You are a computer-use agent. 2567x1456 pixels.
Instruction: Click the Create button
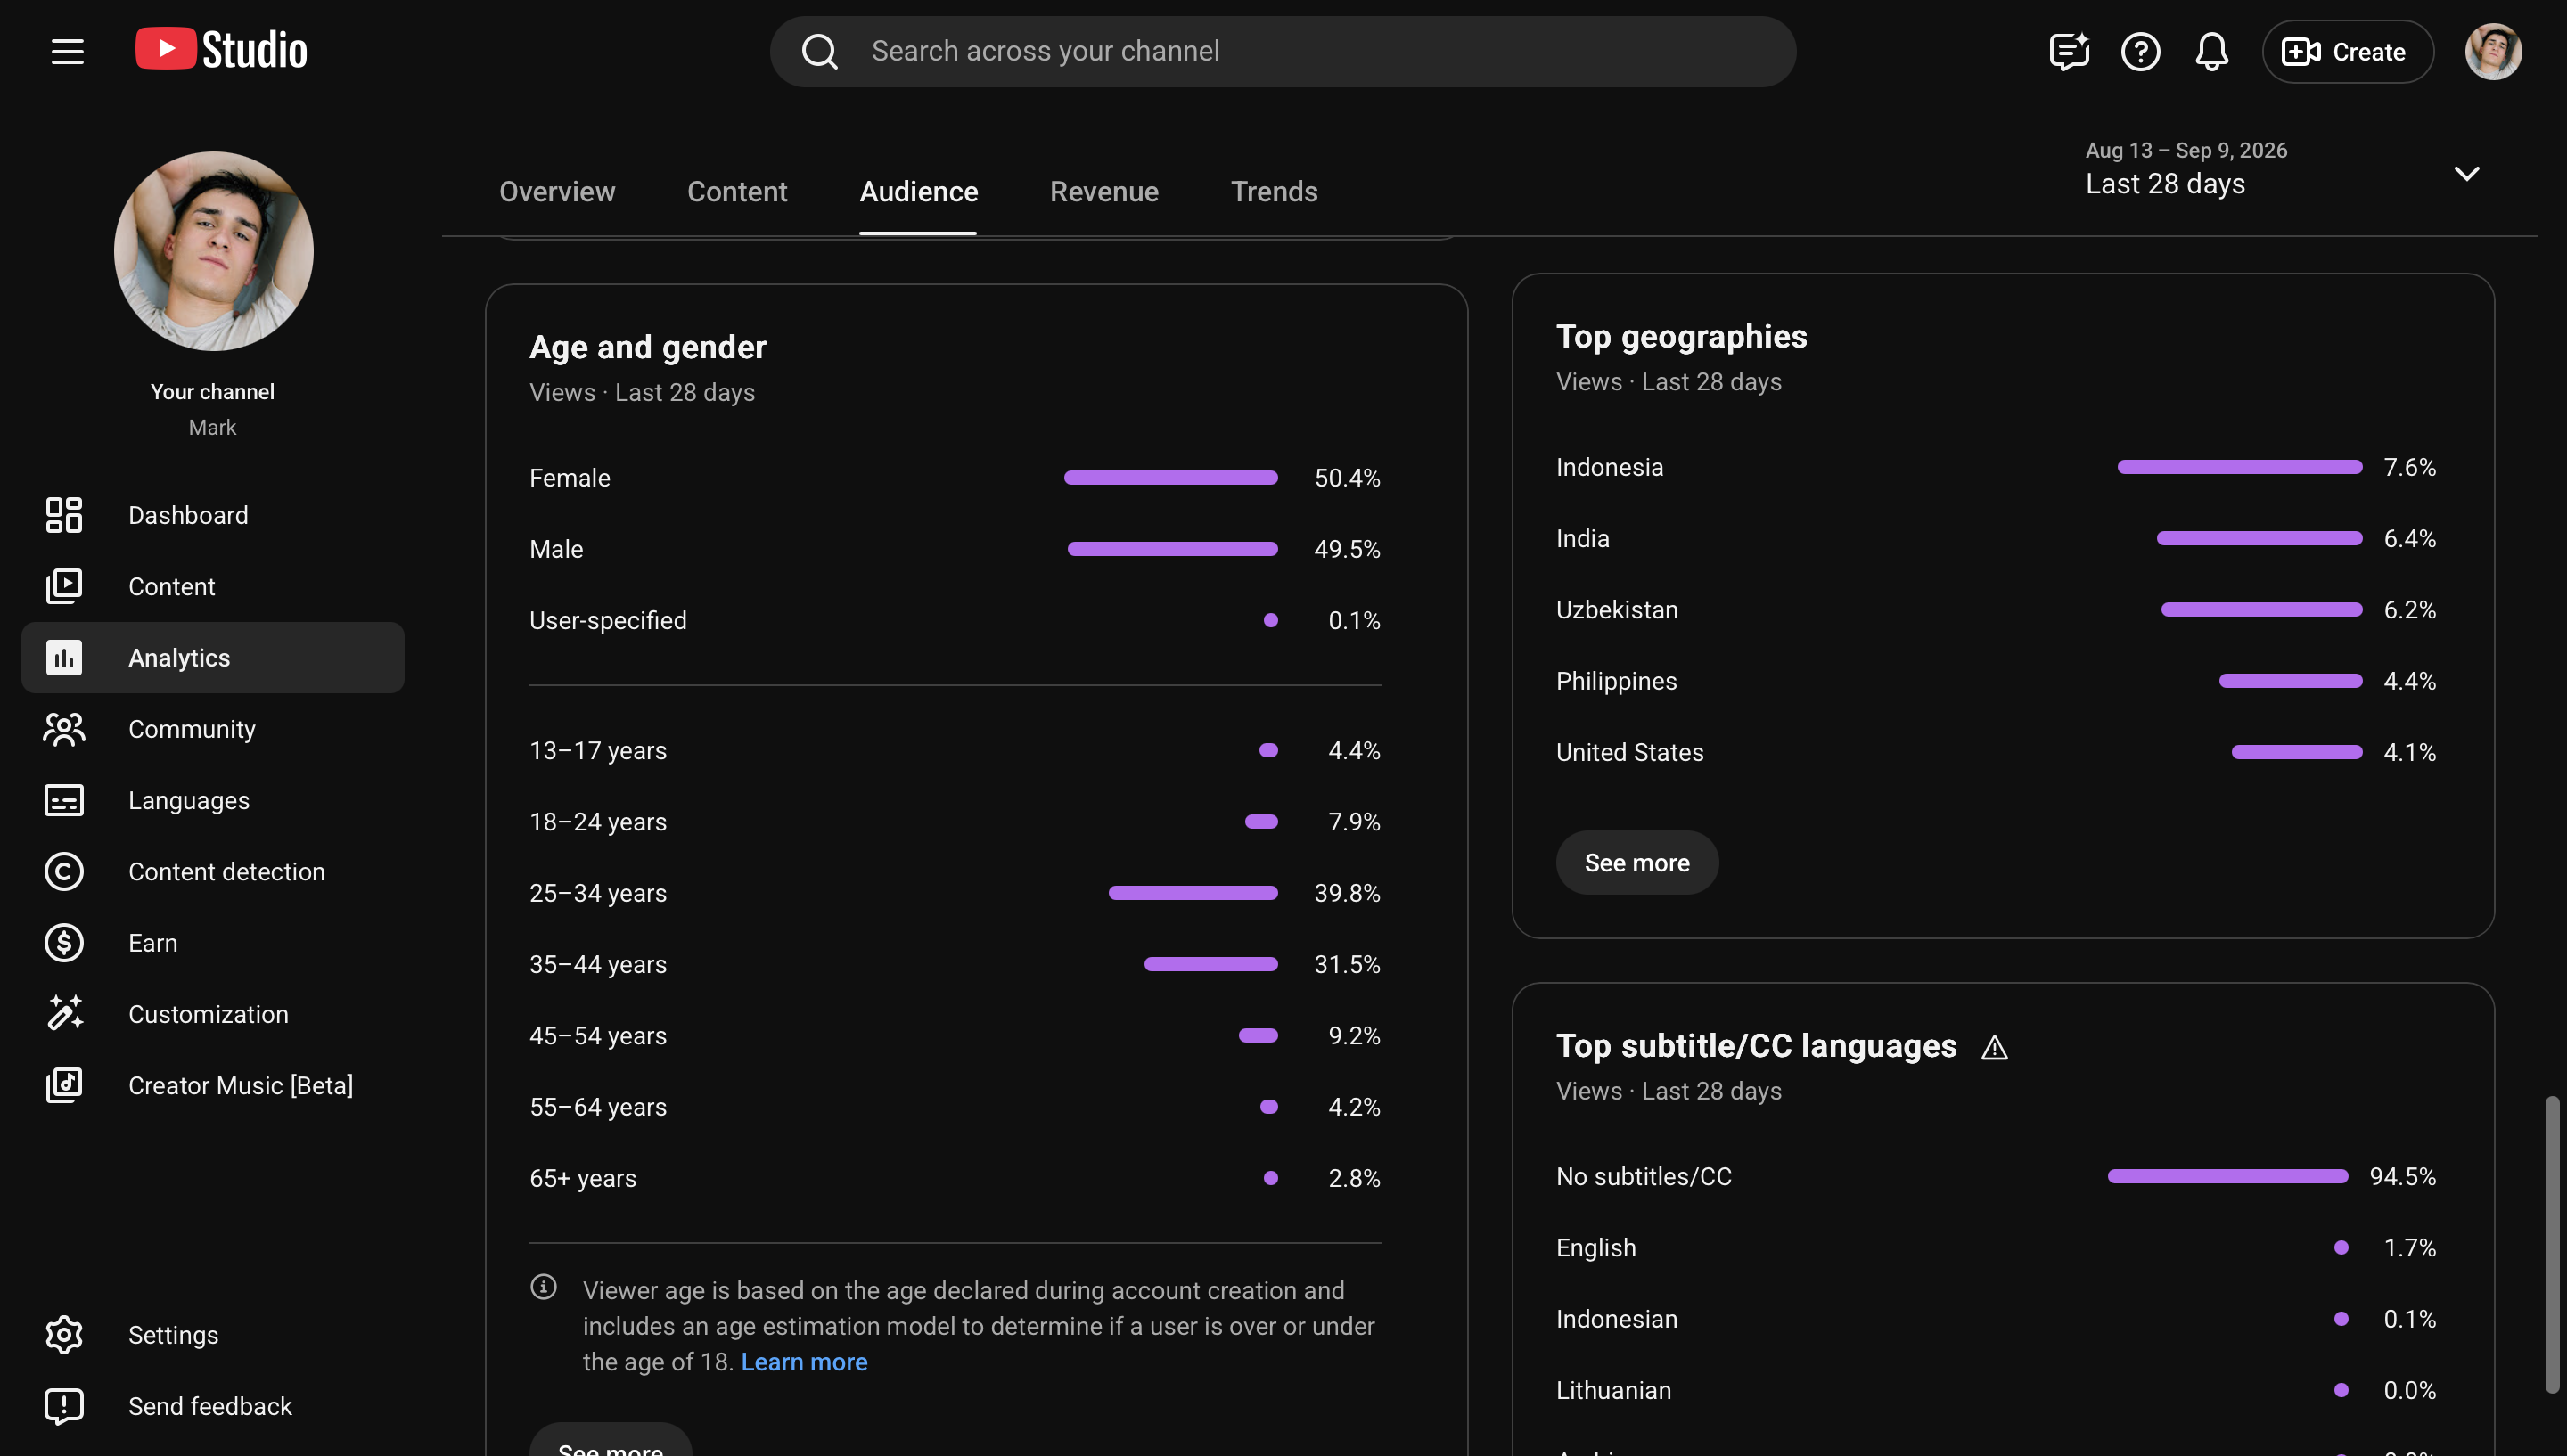2346,51
